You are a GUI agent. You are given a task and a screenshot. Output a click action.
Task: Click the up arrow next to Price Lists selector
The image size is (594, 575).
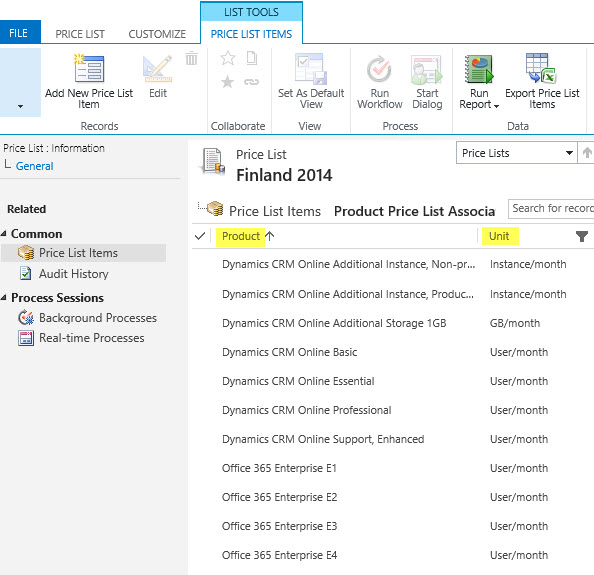(587, 153)
